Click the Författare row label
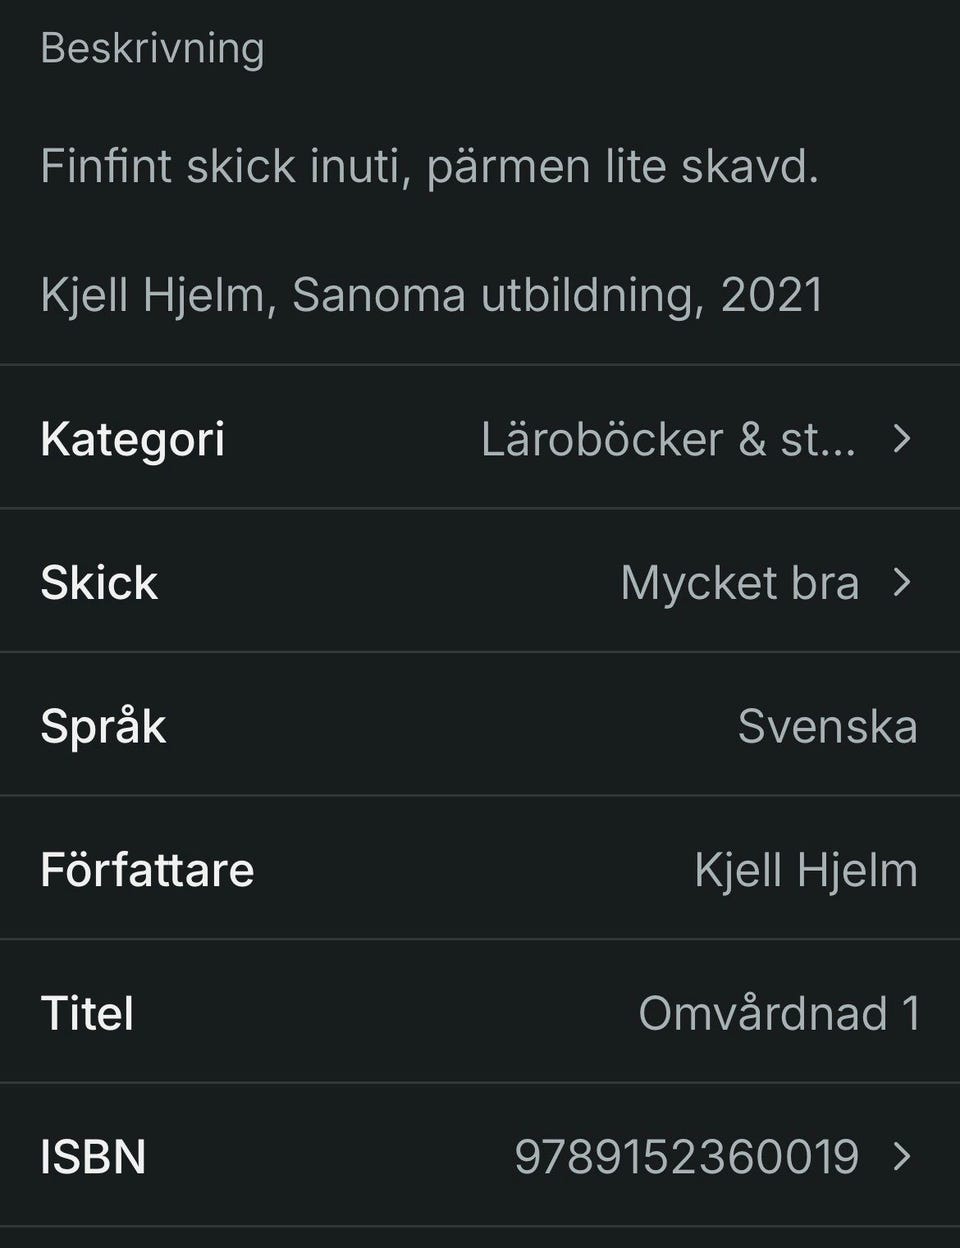The width and height of the screenshot is (960, 1248). [147, 869]
